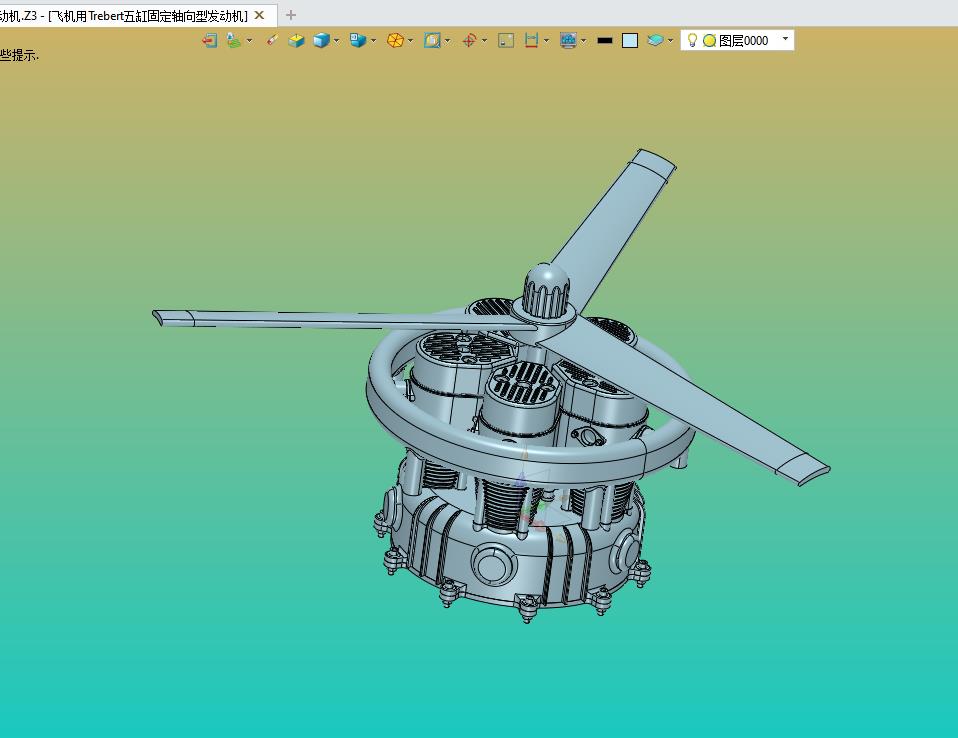Click the monitor display settings icon

coord(568,40)
